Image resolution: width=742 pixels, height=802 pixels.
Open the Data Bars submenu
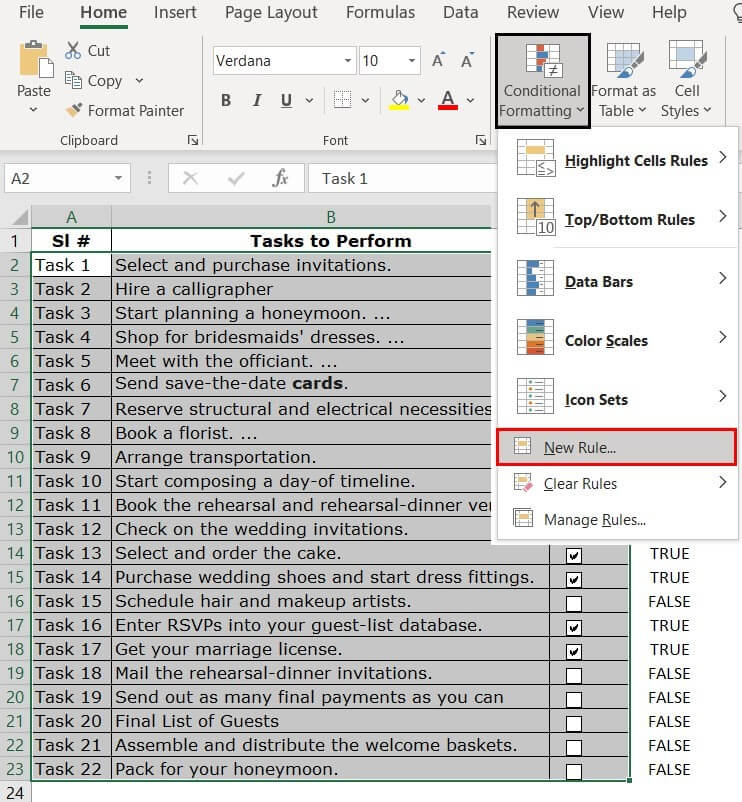(617, 279)
